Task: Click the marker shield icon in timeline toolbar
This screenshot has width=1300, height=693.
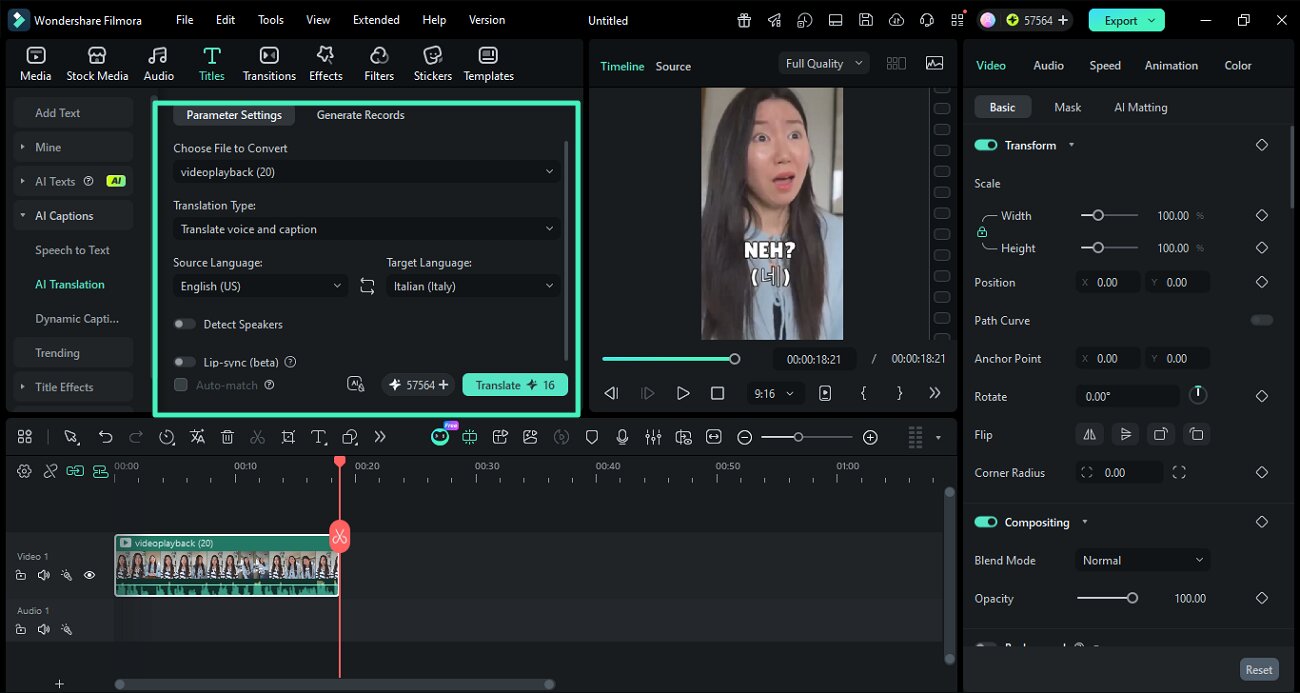Action: coord(592,437)
